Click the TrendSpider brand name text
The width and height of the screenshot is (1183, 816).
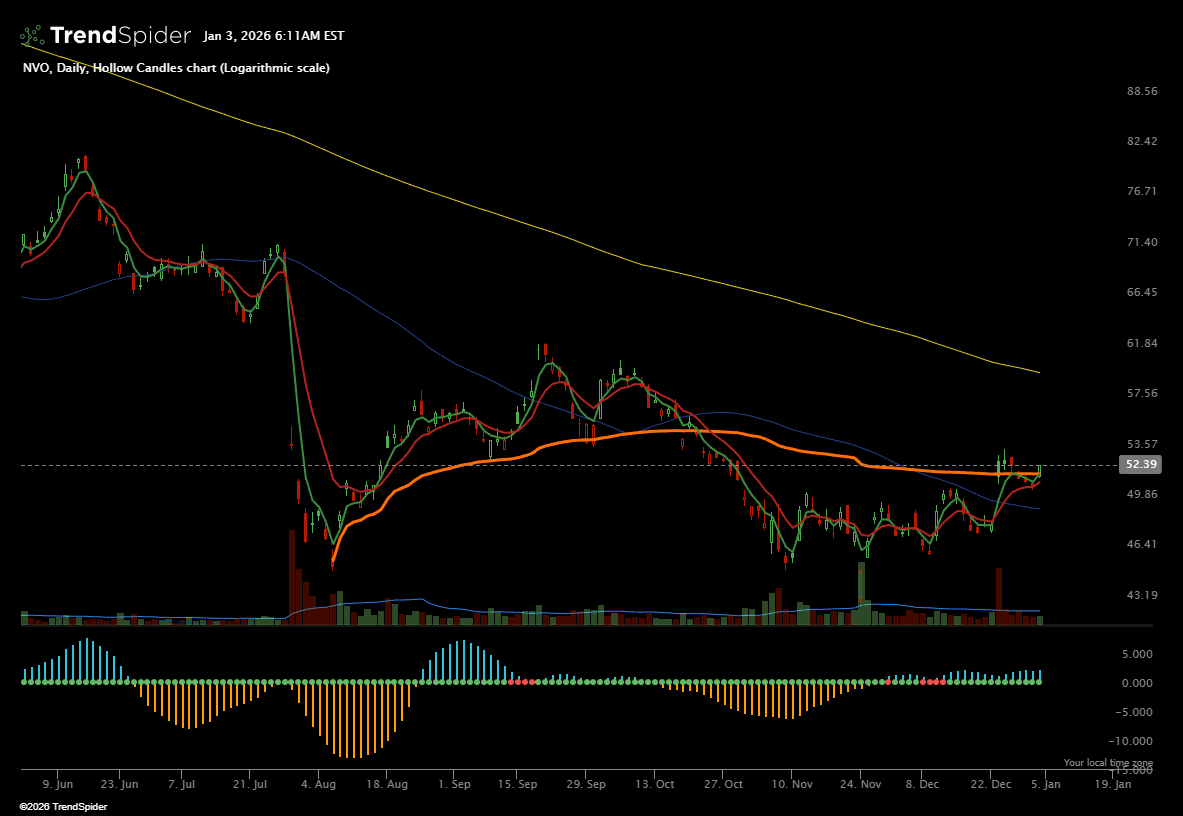coord(119,36)
